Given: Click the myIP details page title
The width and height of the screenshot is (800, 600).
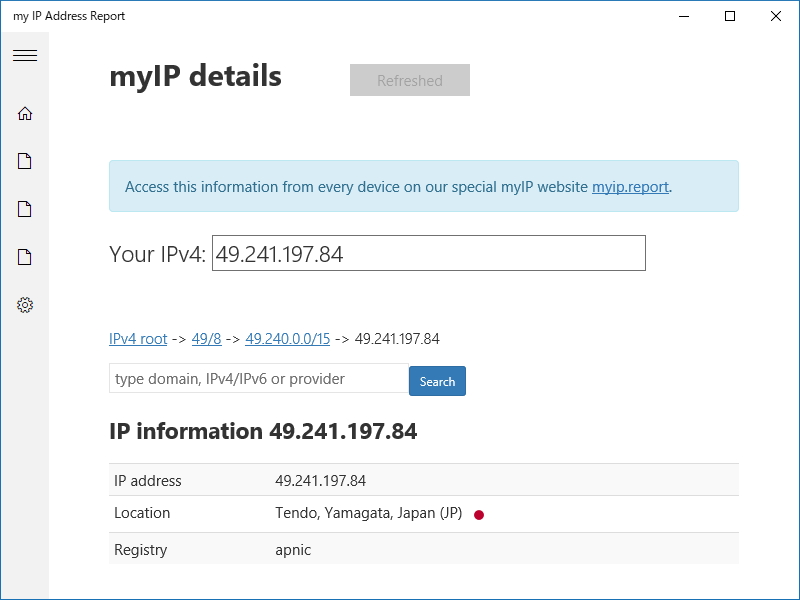Looking at the screenshot, I should tap(195, 77).
